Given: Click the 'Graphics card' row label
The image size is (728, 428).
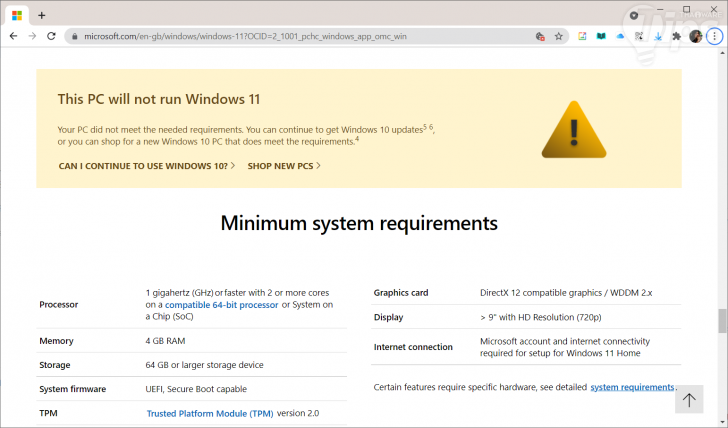Looking at the screenshot, I should point(401,293).
